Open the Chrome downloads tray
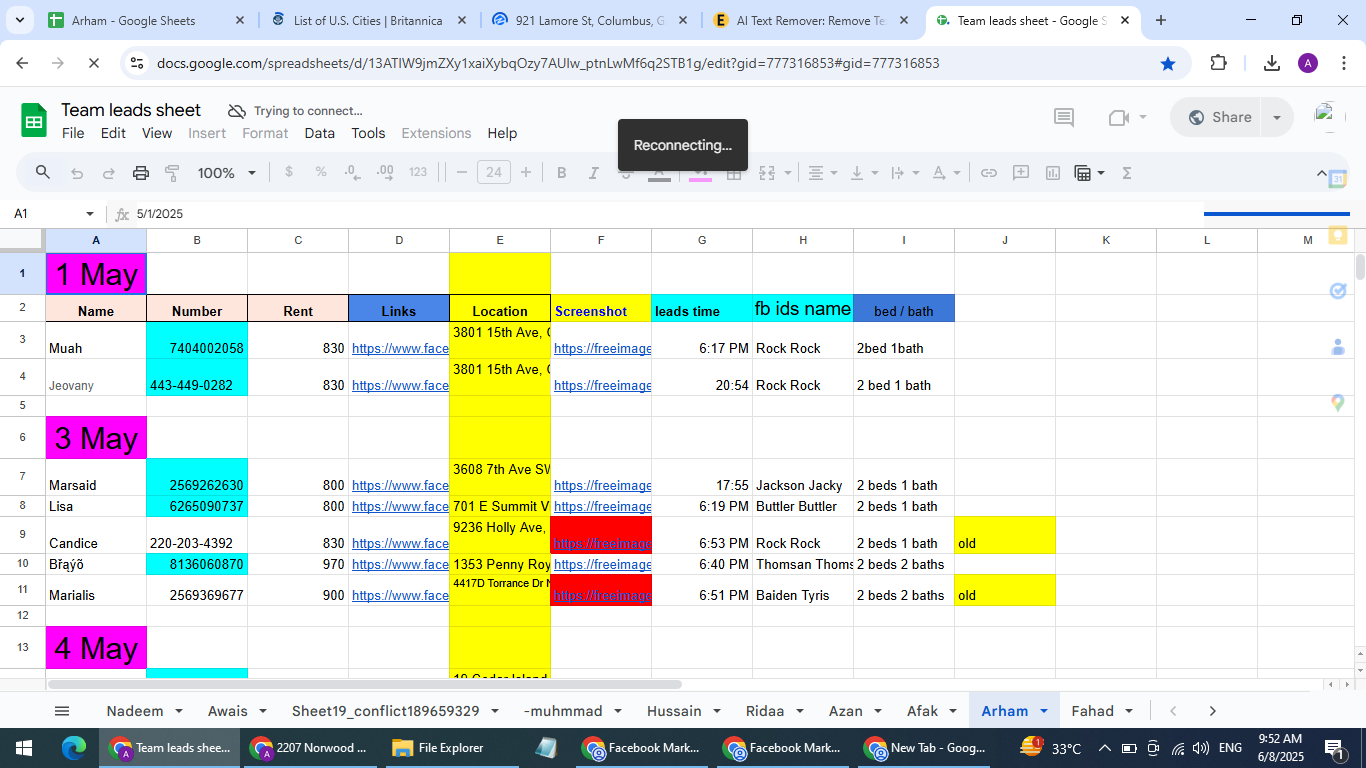 click(1272, 63)
